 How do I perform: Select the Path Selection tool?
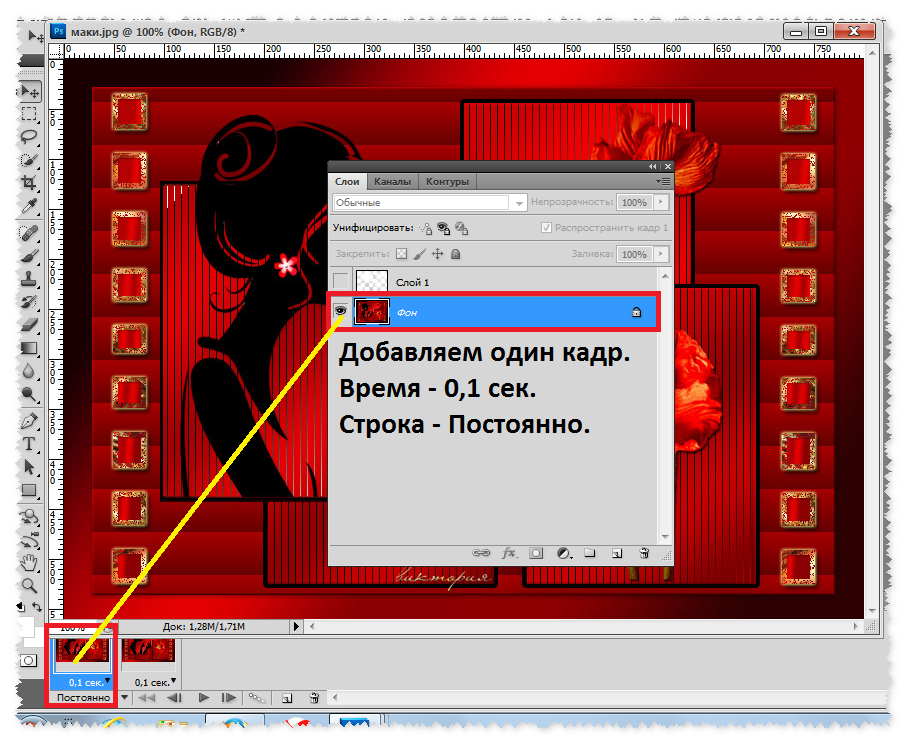coord(29,467)
